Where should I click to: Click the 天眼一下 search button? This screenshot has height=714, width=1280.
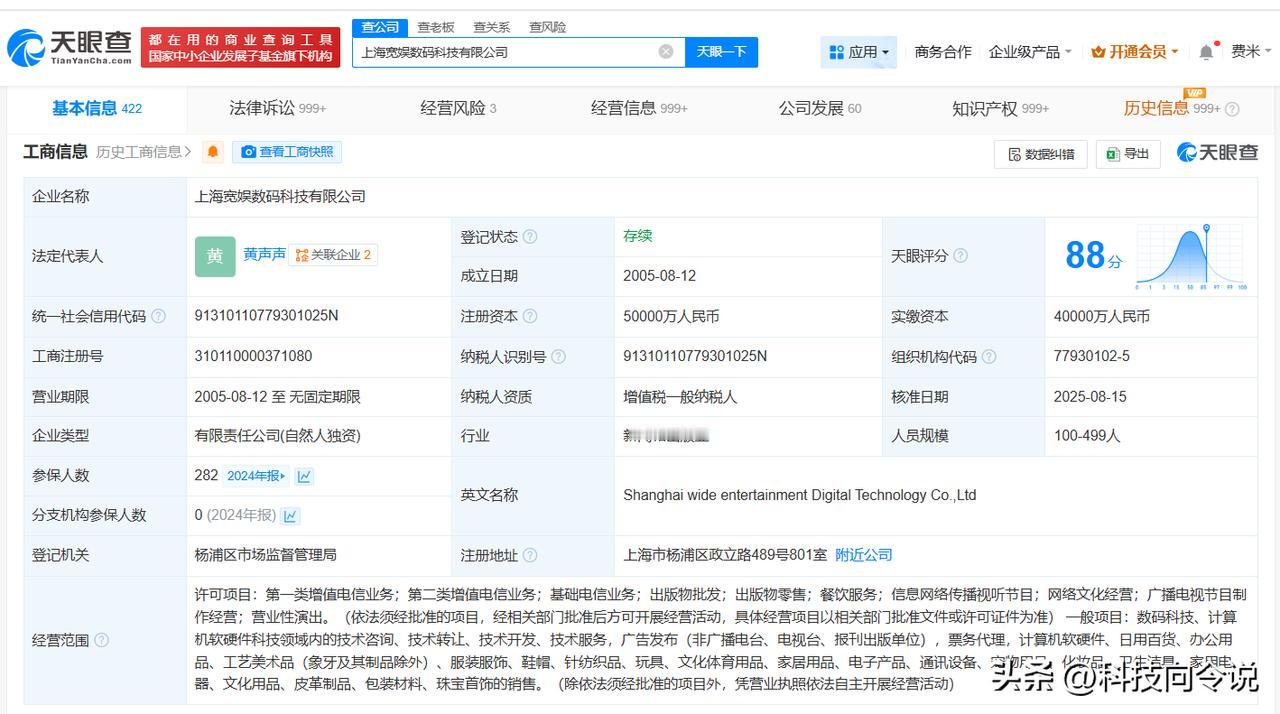(721, 52)
